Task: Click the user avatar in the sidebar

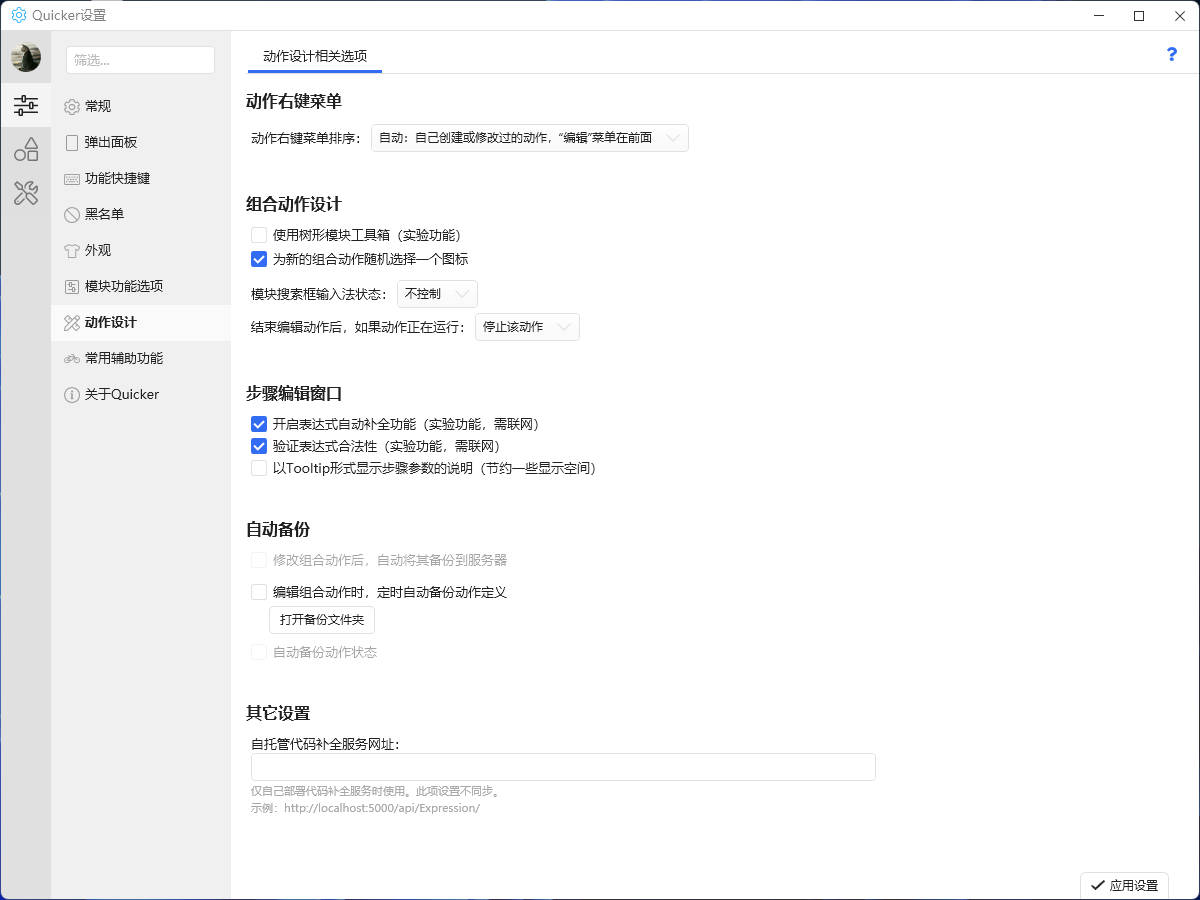Action: 26,58
